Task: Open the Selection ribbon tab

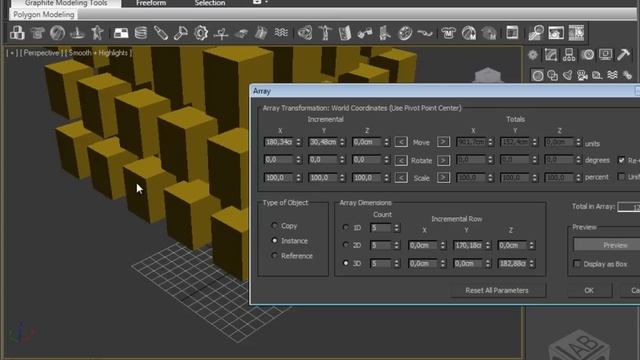Action: click(210, 3)
